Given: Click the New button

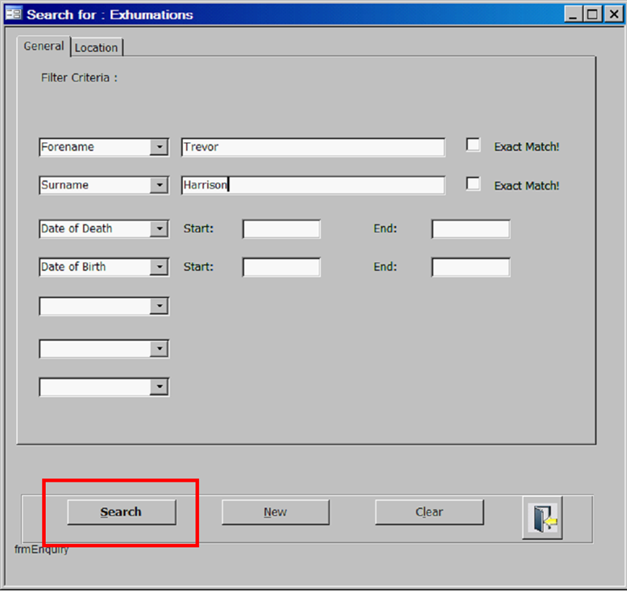Looking at the screenshot, I should pyautogui.click(x=275, y=512).
